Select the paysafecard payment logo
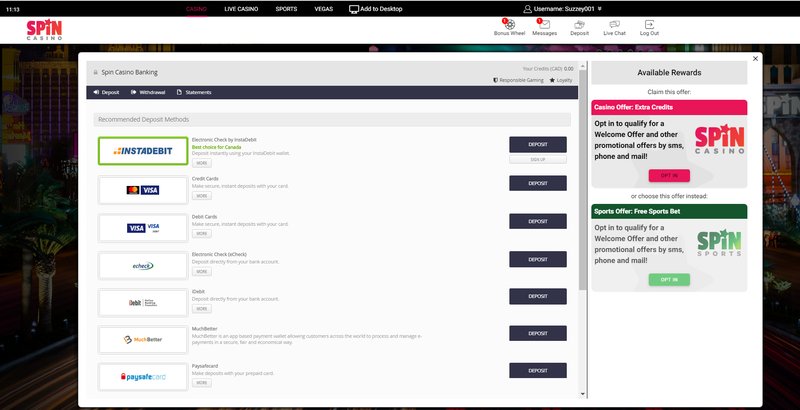 pyautogui.click(x=143, y=377)
